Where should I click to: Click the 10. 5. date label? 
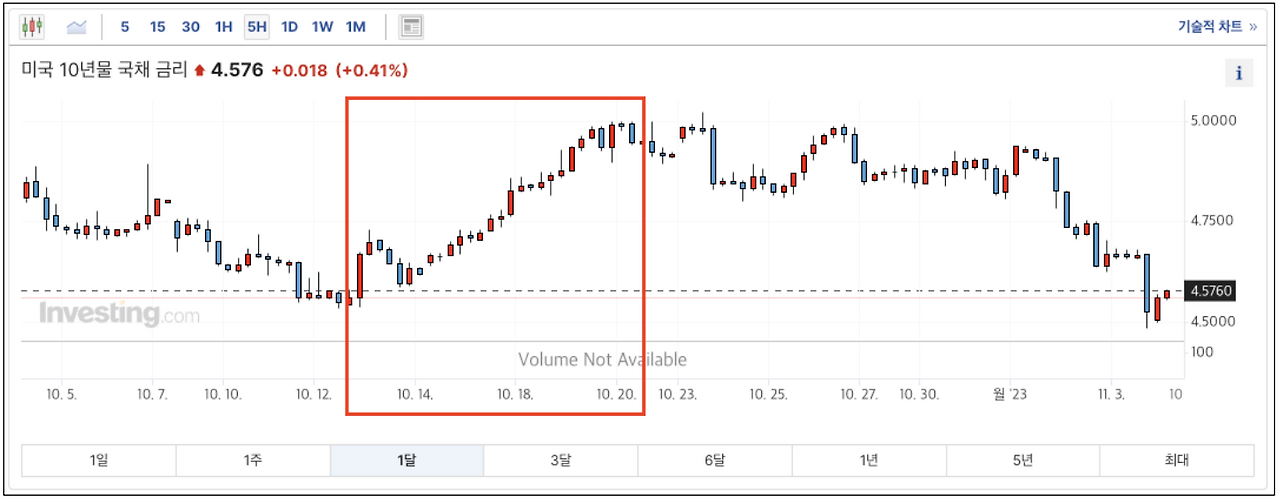point(61,394)
